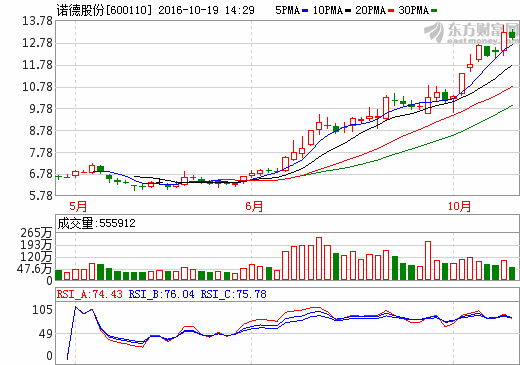The image size is (520, 365).
Task: Click the RSI_B:76.04 indicator label
Action: (x=161, y=294)
